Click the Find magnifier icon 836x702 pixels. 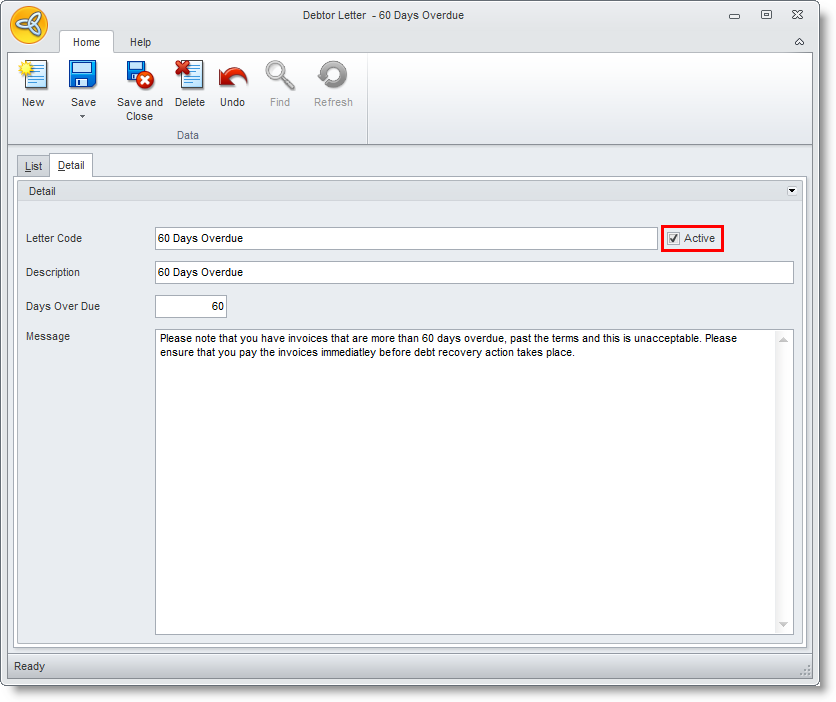tap(280, 77)
